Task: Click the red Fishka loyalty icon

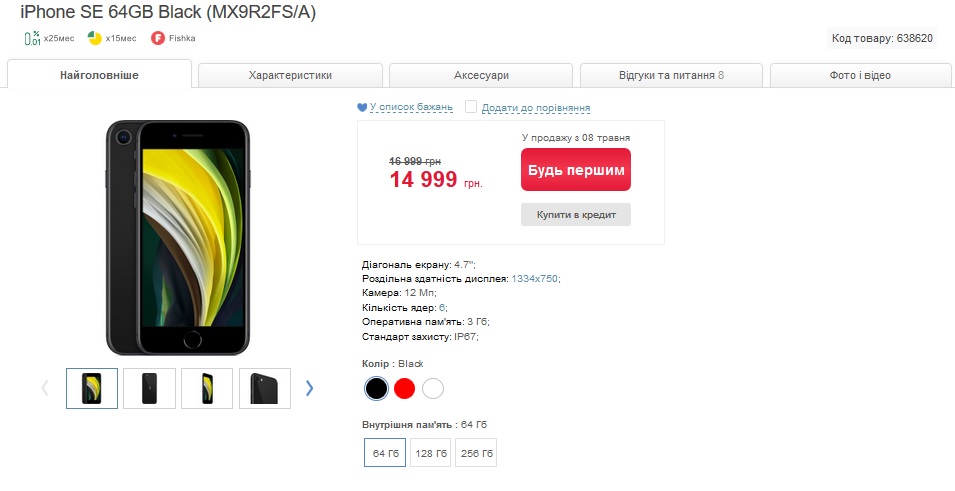Action: (158, 38)
